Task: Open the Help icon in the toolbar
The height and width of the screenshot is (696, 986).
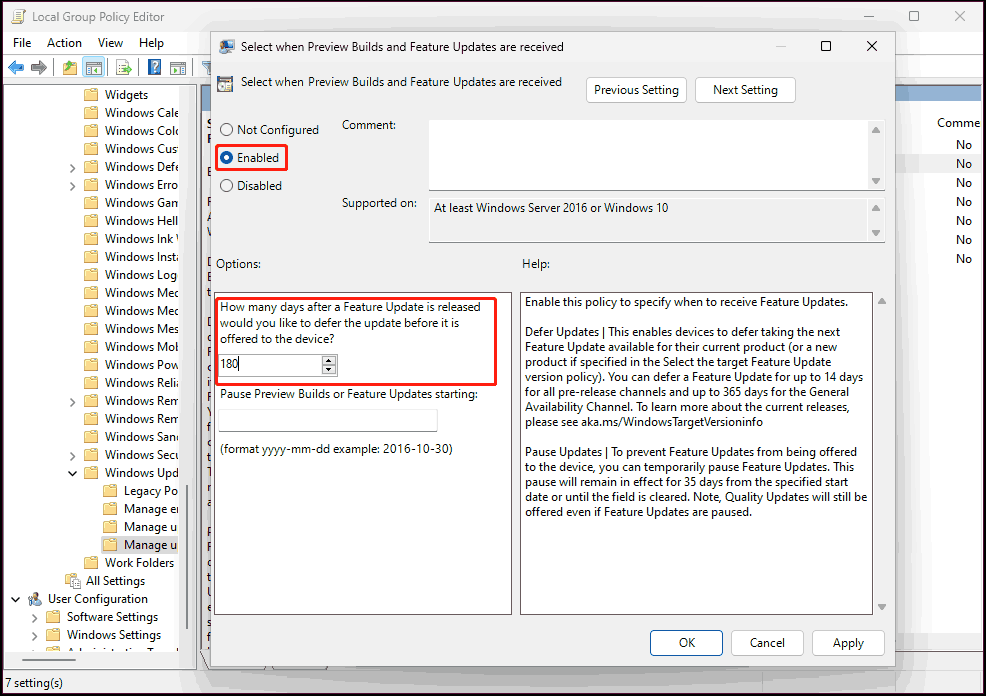Action: coord(154,67)
